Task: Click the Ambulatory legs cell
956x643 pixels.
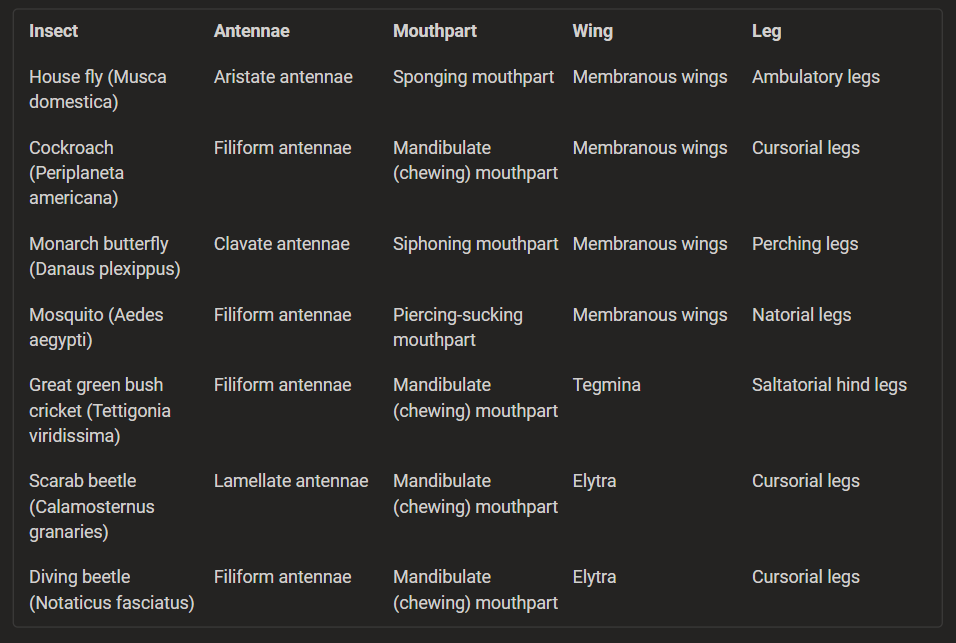Action: click(815, 77)
